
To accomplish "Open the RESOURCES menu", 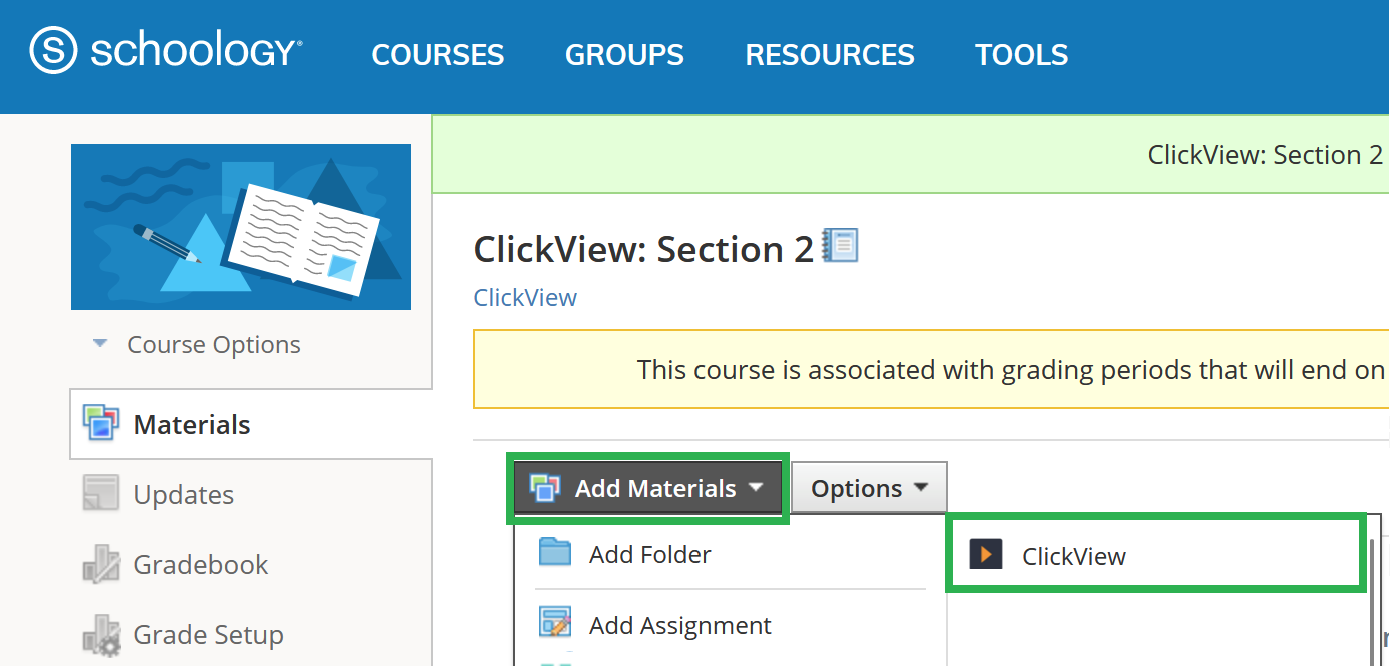I will (829, 54).
